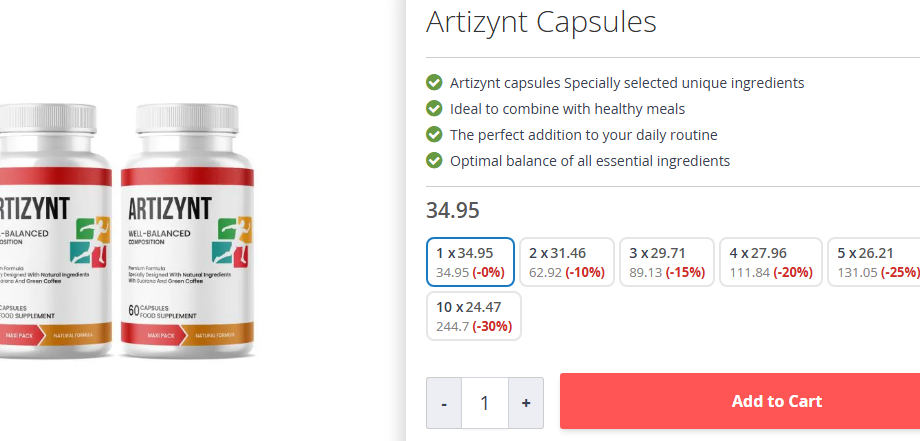Click the red MAXI PACK label on right bottle
The image size is (920, 441).
pyautogui.click(x=151, y=332)
